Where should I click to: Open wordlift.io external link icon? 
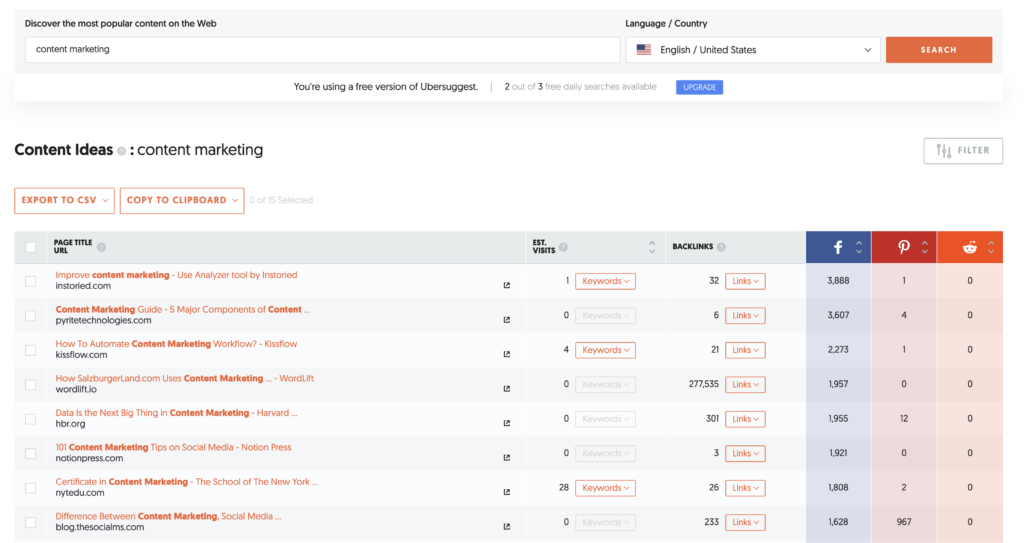tap(507, 389)
